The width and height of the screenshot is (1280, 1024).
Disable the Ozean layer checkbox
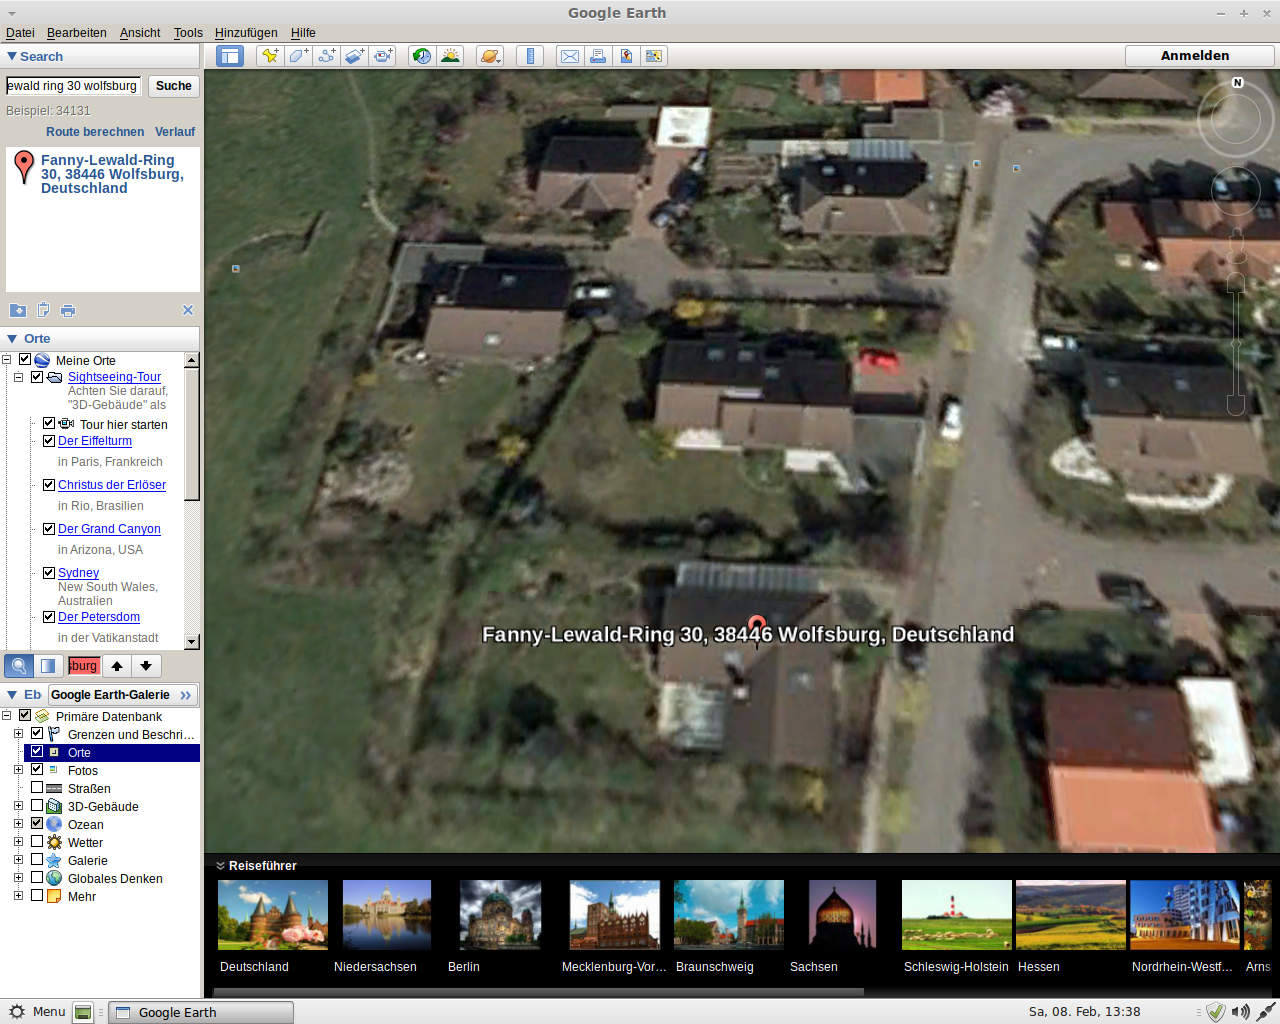37,823
